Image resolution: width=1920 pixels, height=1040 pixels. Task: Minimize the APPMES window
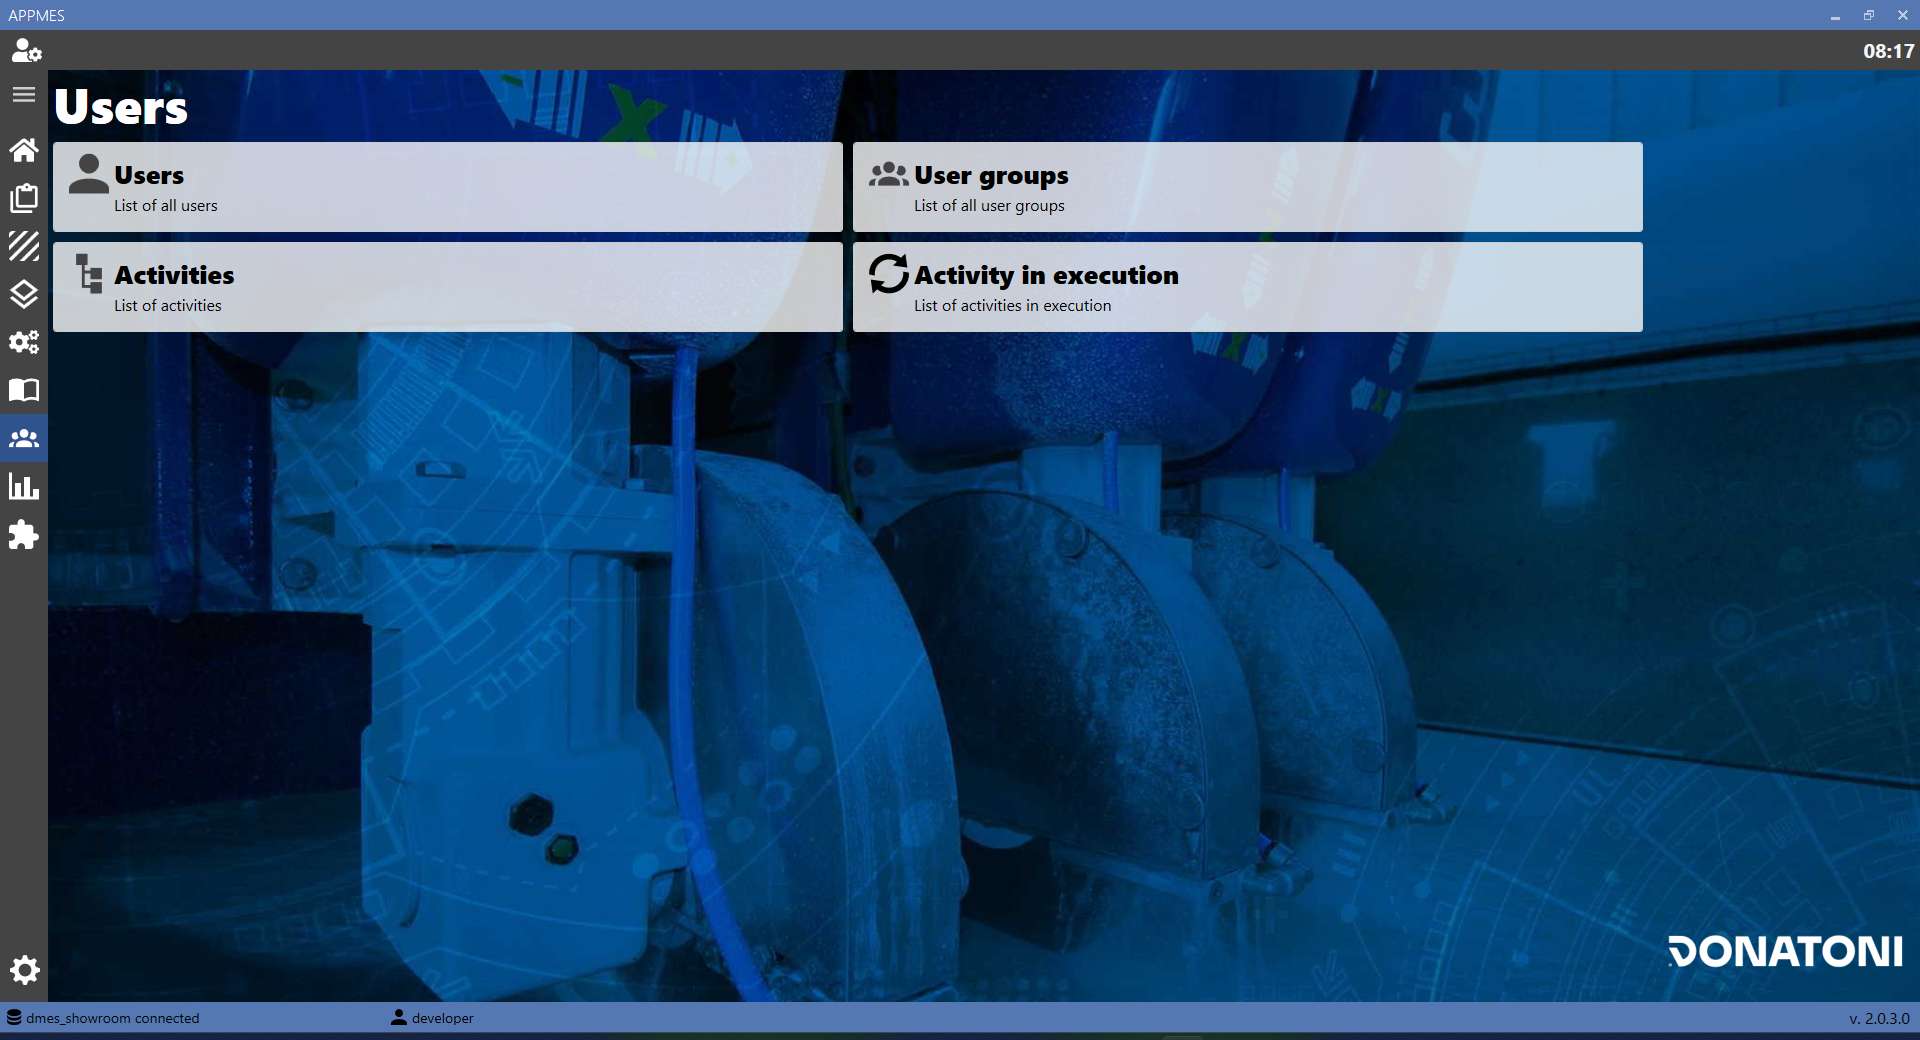[x=1835, y=15]
